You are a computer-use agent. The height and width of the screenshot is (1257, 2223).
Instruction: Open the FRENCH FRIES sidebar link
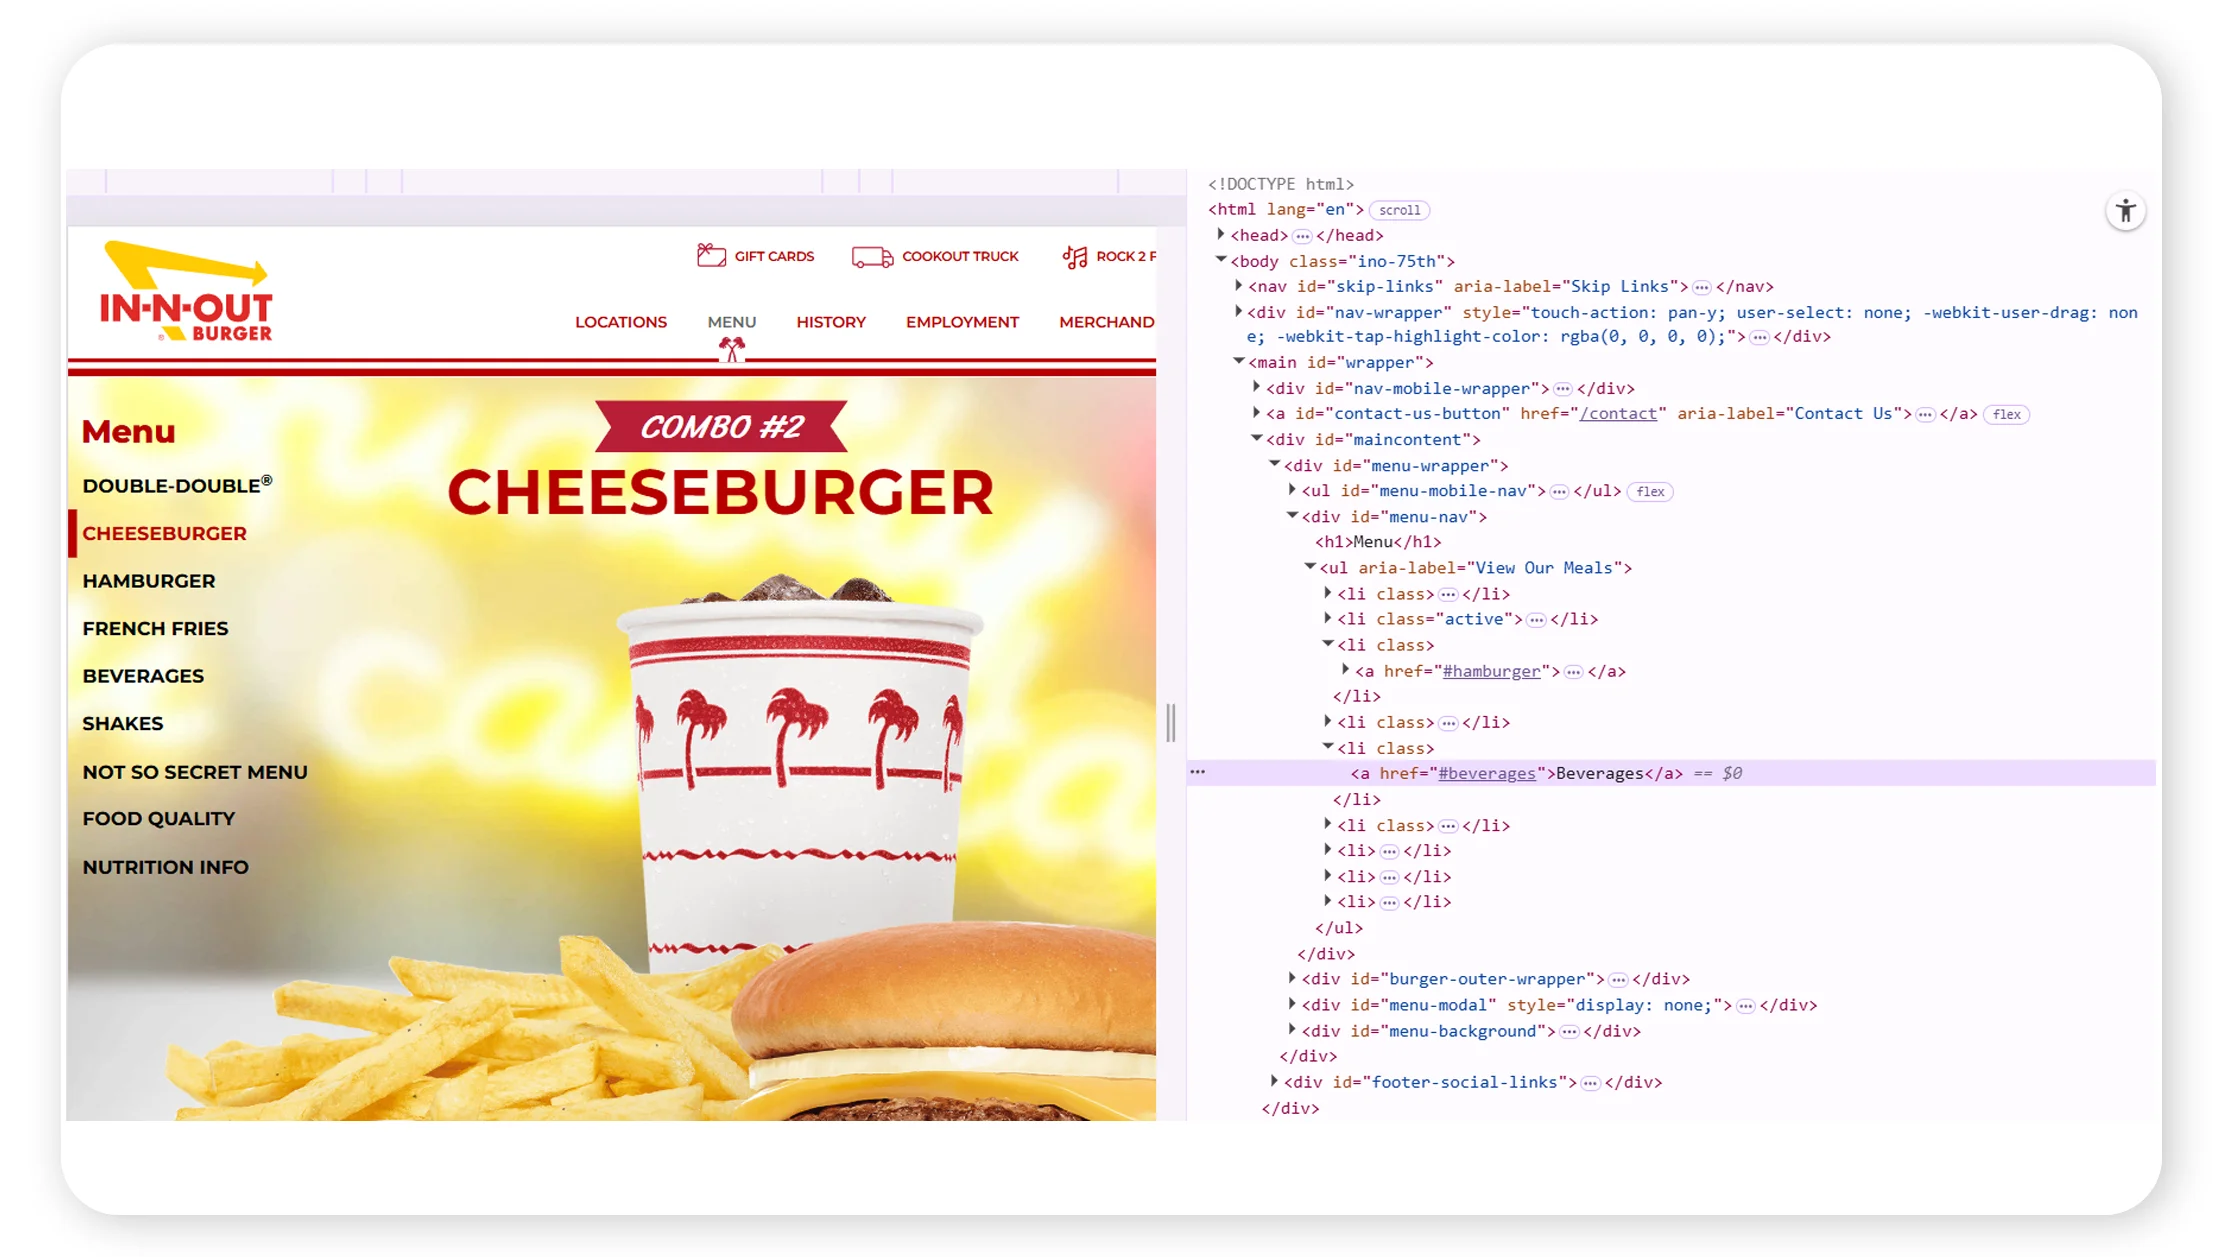[x=155, y=628]
